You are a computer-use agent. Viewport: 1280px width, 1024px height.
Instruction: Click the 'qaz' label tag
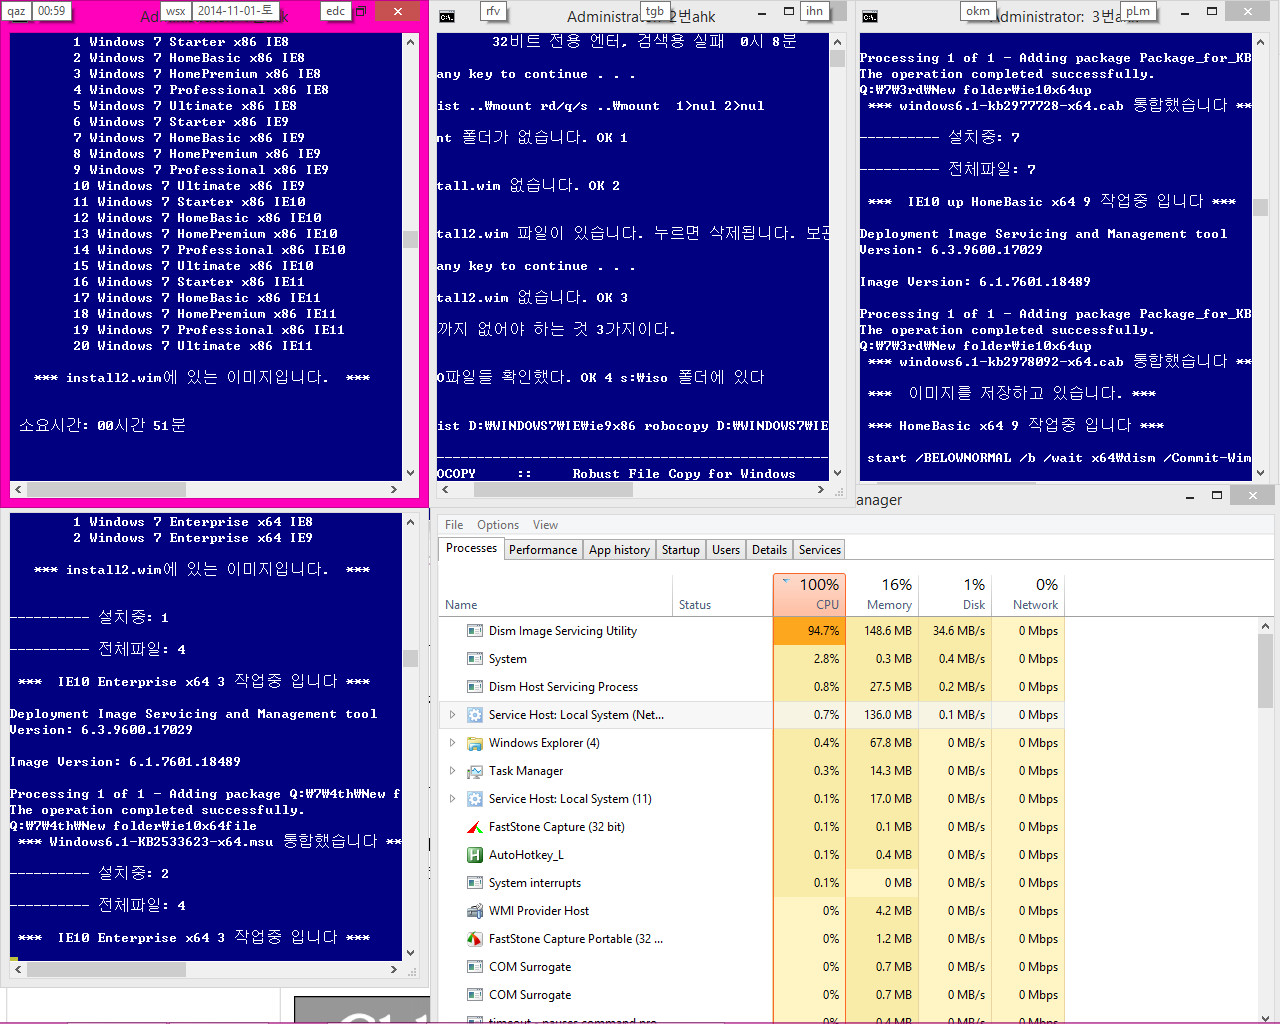17,11
